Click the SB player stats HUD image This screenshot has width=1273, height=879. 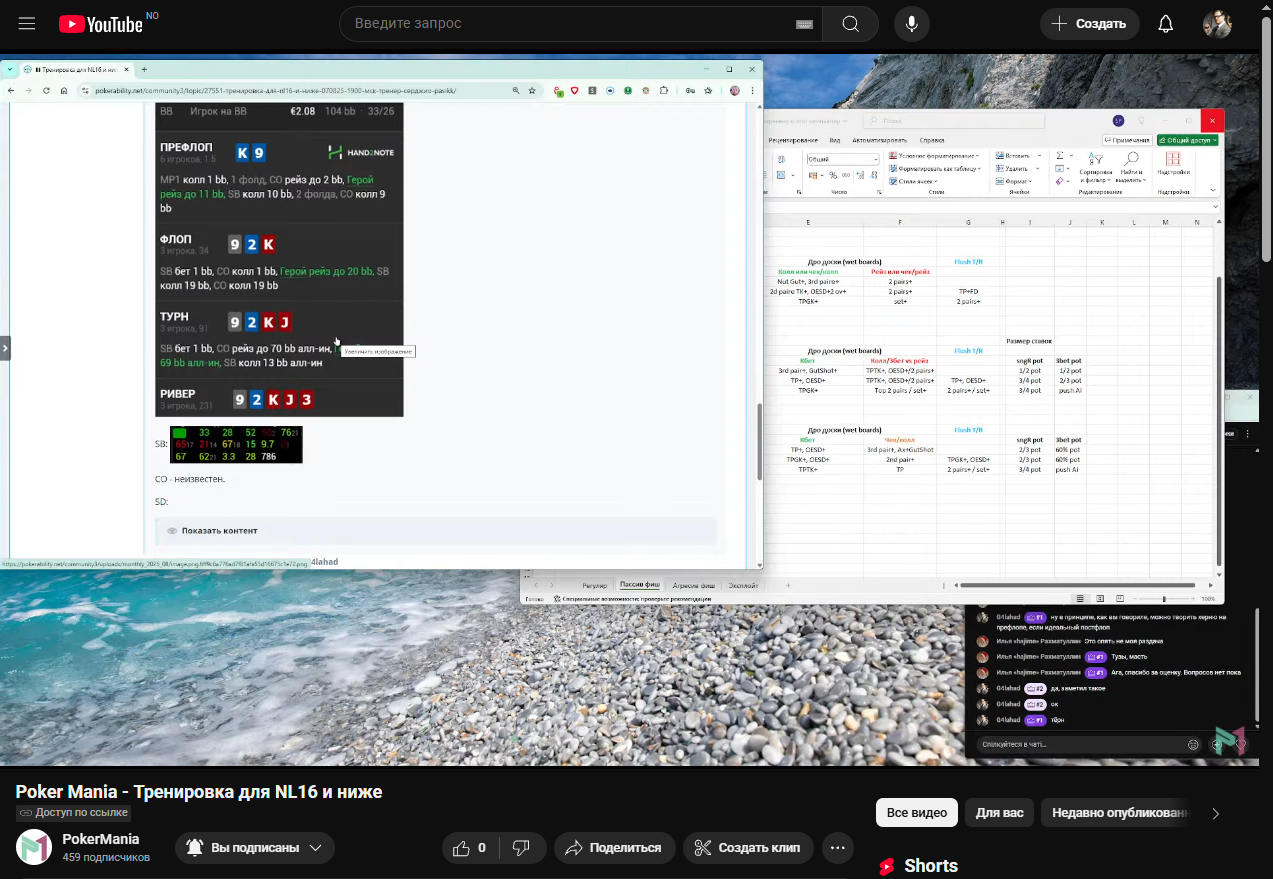(236, 445)
